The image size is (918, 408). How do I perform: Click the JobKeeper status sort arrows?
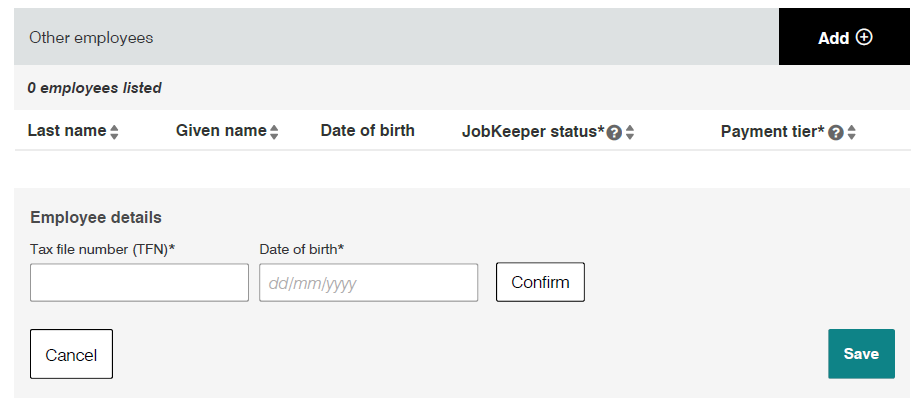point(630,132)
